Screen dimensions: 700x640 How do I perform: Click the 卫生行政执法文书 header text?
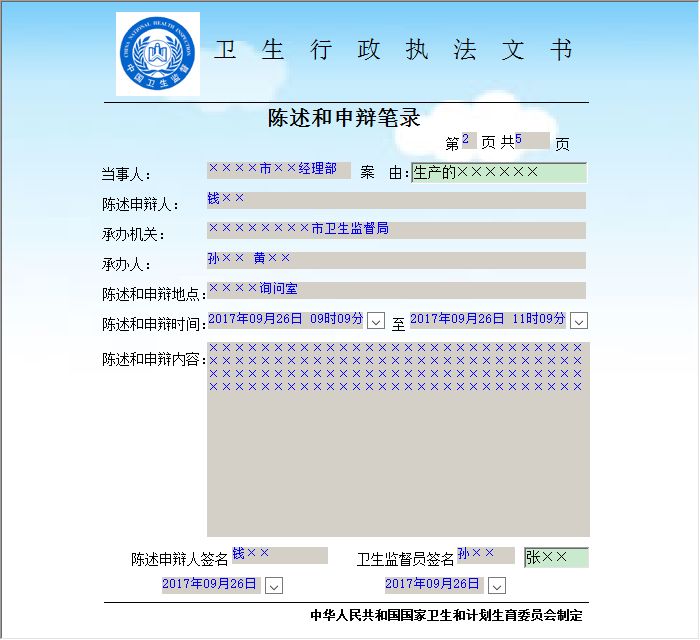(x=393, y=50)
